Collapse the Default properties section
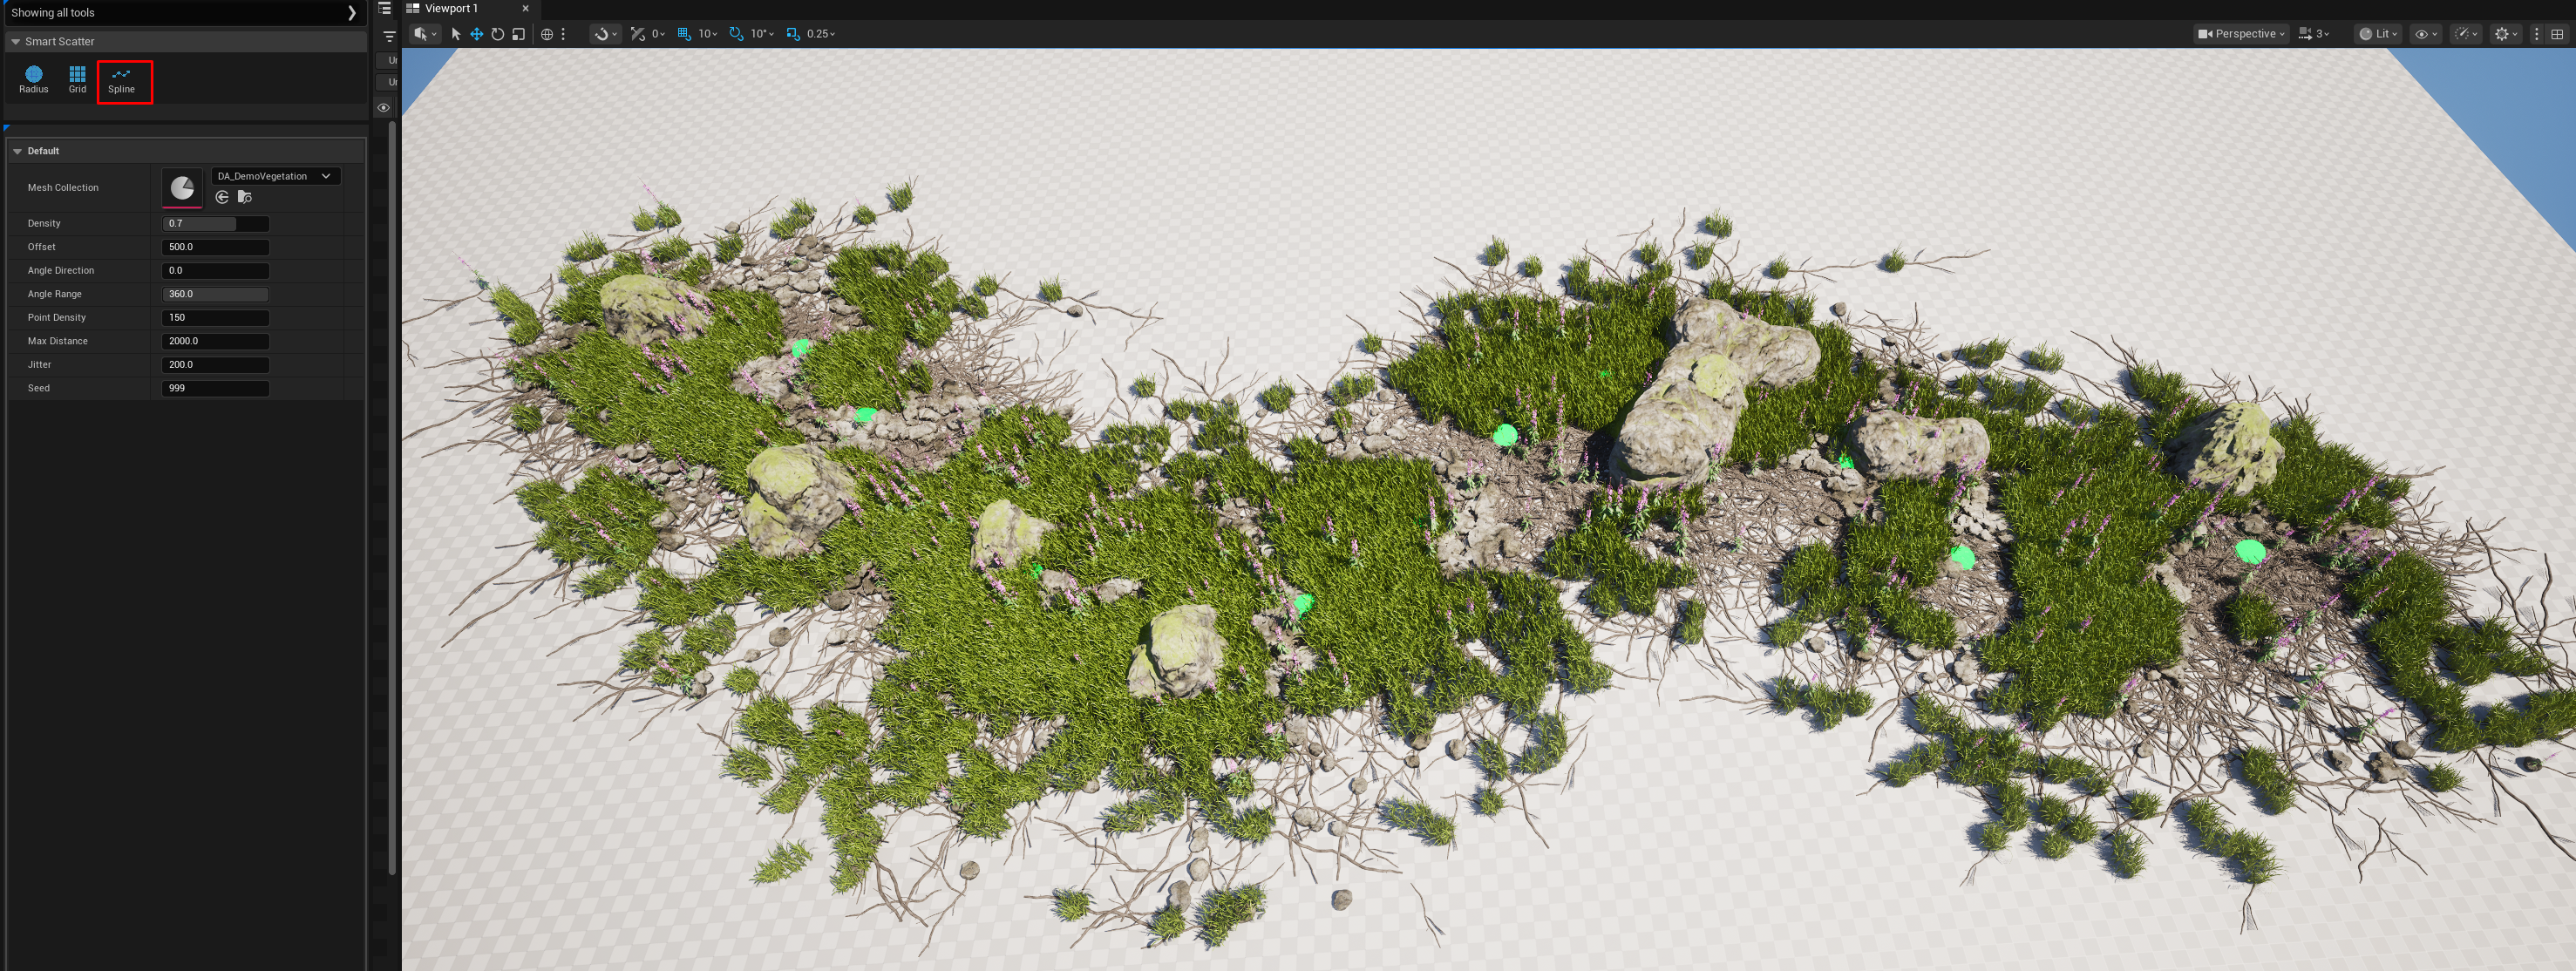Screen dimensions: 2576x971 pos(18,151)
